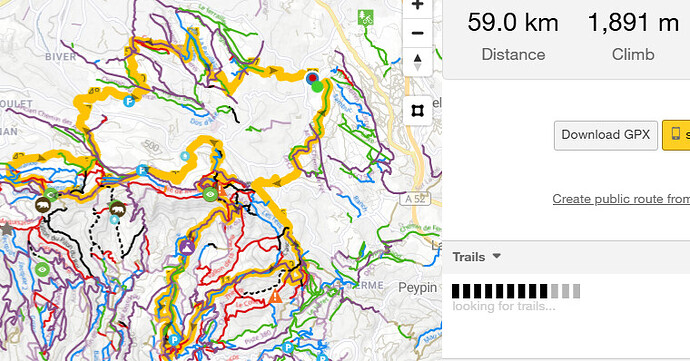The image size is (690, 361).
Task: Open the parking marker near the BIVER label
Action: click(x=128, y=102)
